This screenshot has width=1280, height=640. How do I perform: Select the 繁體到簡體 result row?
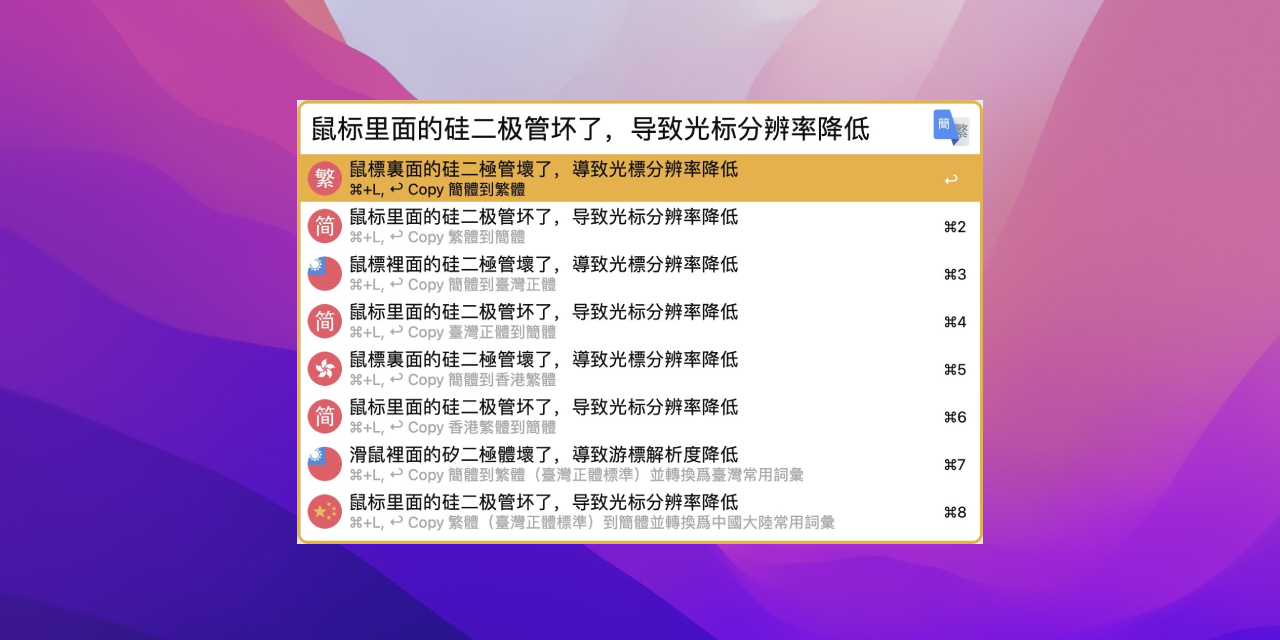pos(640,226)
